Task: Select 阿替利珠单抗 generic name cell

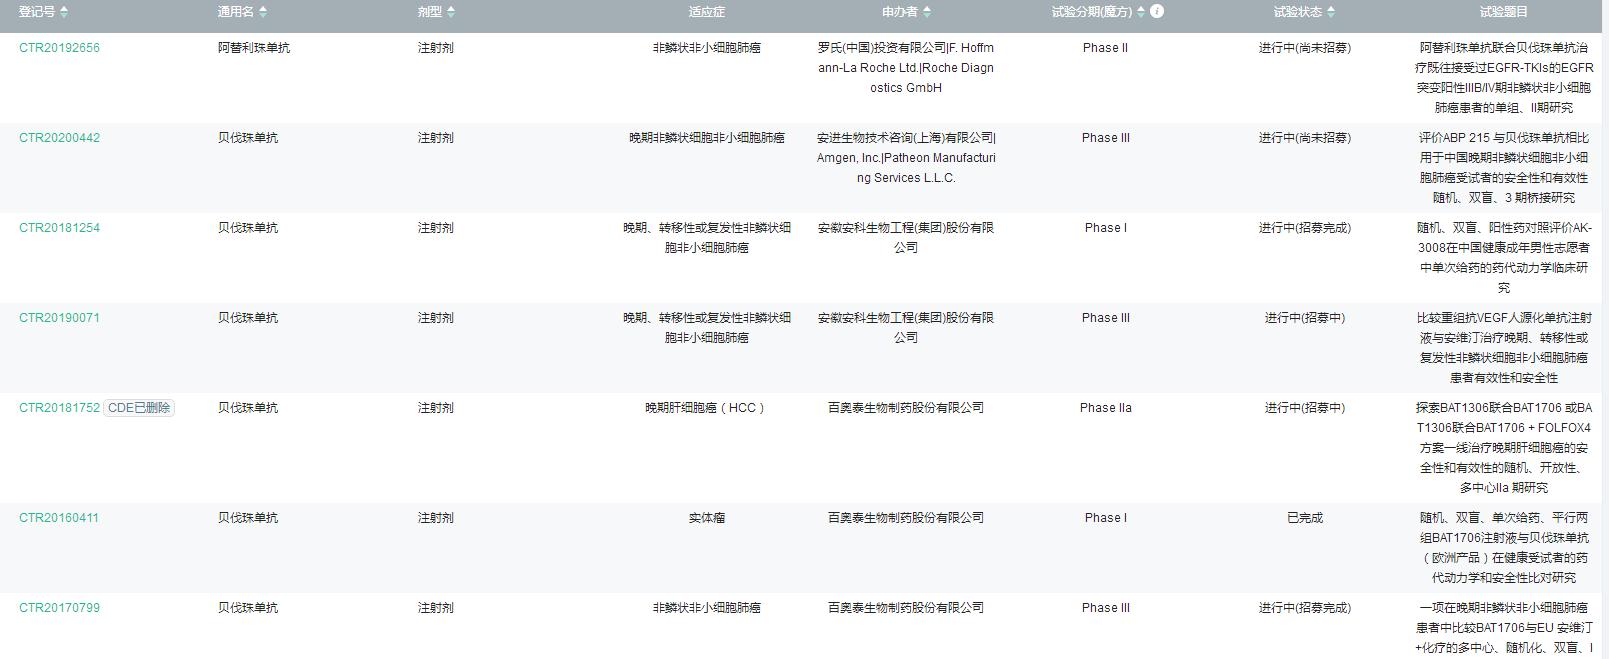Action: pyautogui.click(x=254, y=48)
